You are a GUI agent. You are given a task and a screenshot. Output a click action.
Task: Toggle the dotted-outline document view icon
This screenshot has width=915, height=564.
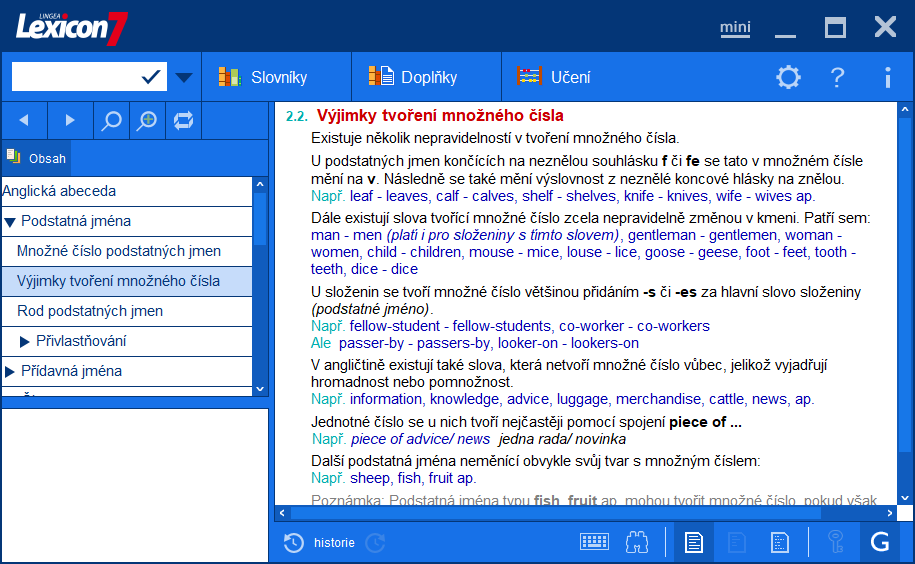[779, 542]
